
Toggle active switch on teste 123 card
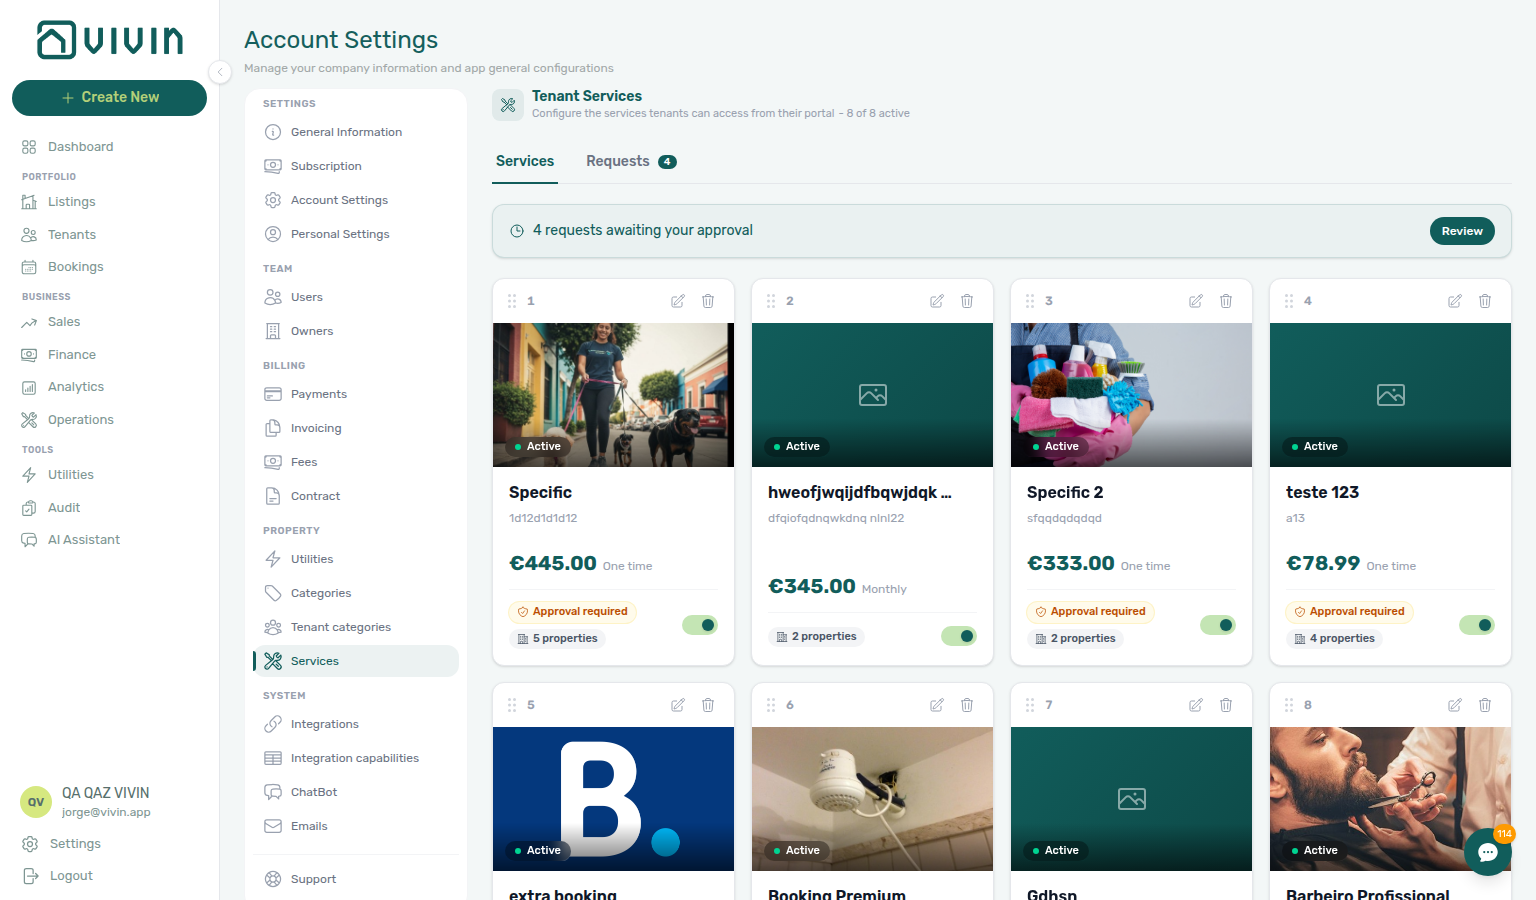(x=1477, y=625)
